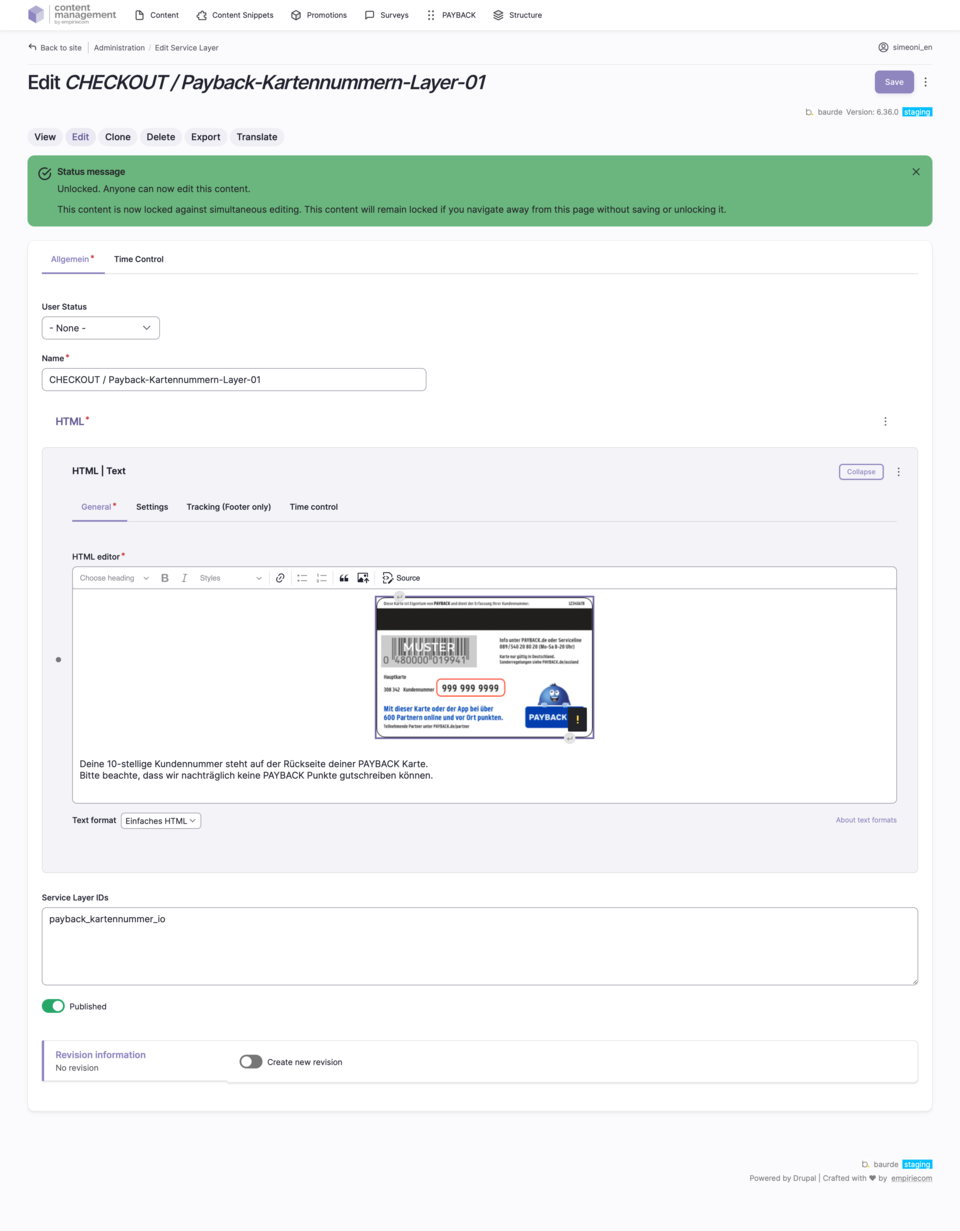The width and height of the screenshot is (960, 1231).
Task: Switch editor to Source view
Action: (401, 578)
